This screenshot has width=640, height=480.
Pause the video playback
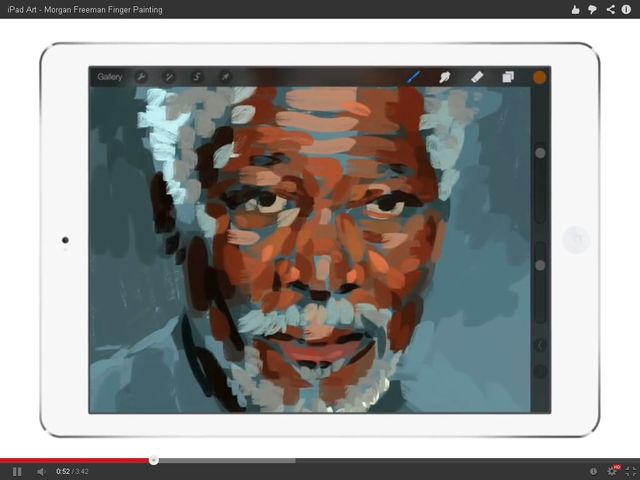click(x=17, y=472)
